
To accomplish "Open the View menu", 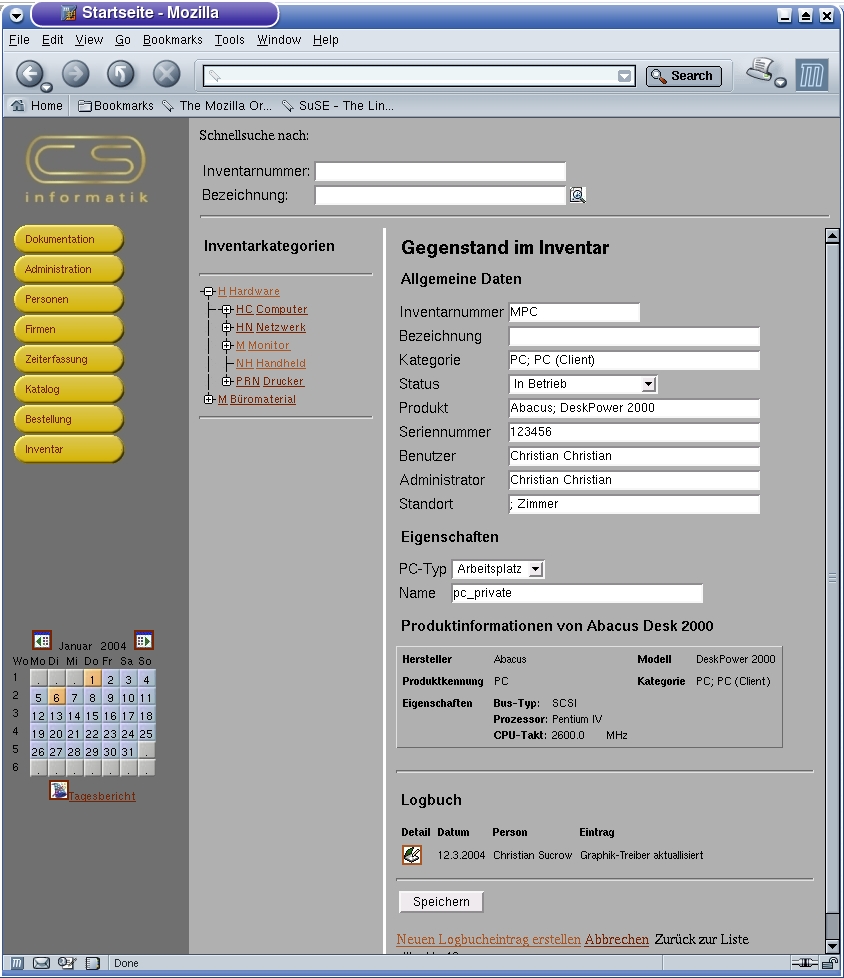I will coord(89,40).
